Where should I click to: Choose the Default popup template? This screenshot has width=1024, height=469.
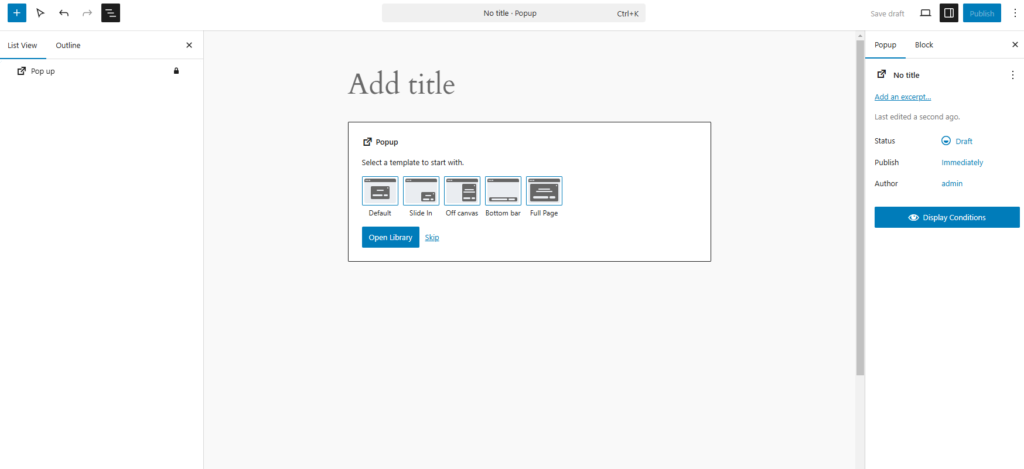click(380, 191)
